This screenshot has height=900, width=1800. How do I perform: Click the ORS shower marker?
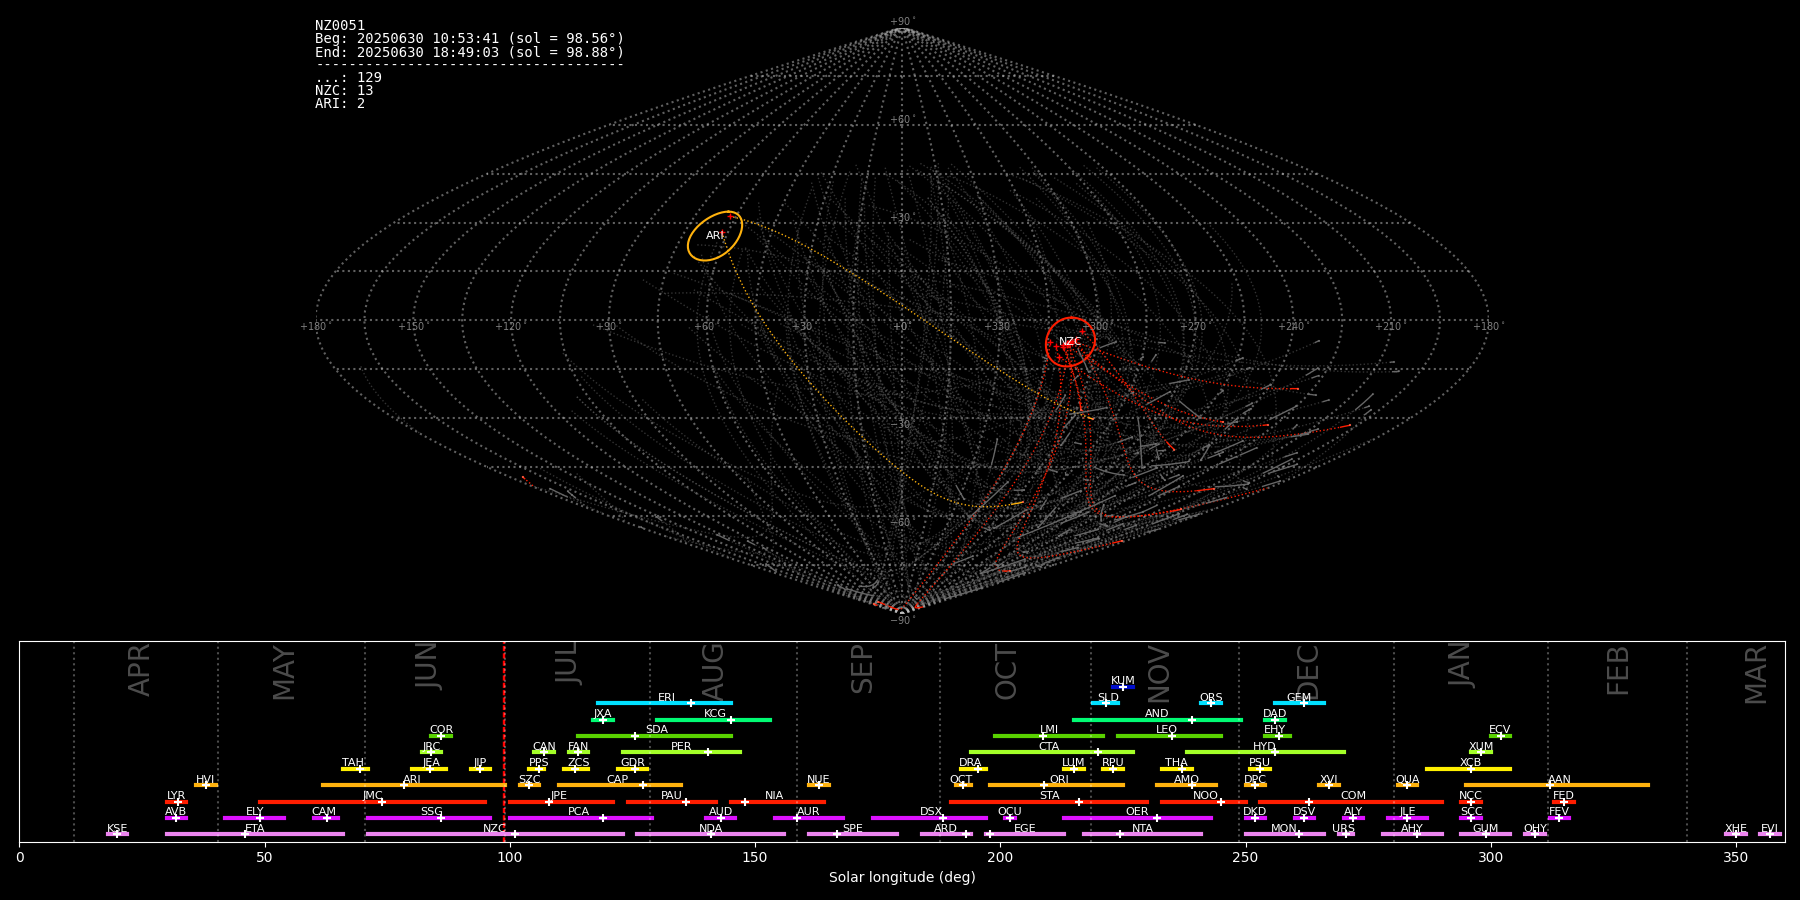pyautogui.click(x=1211, y=703)
